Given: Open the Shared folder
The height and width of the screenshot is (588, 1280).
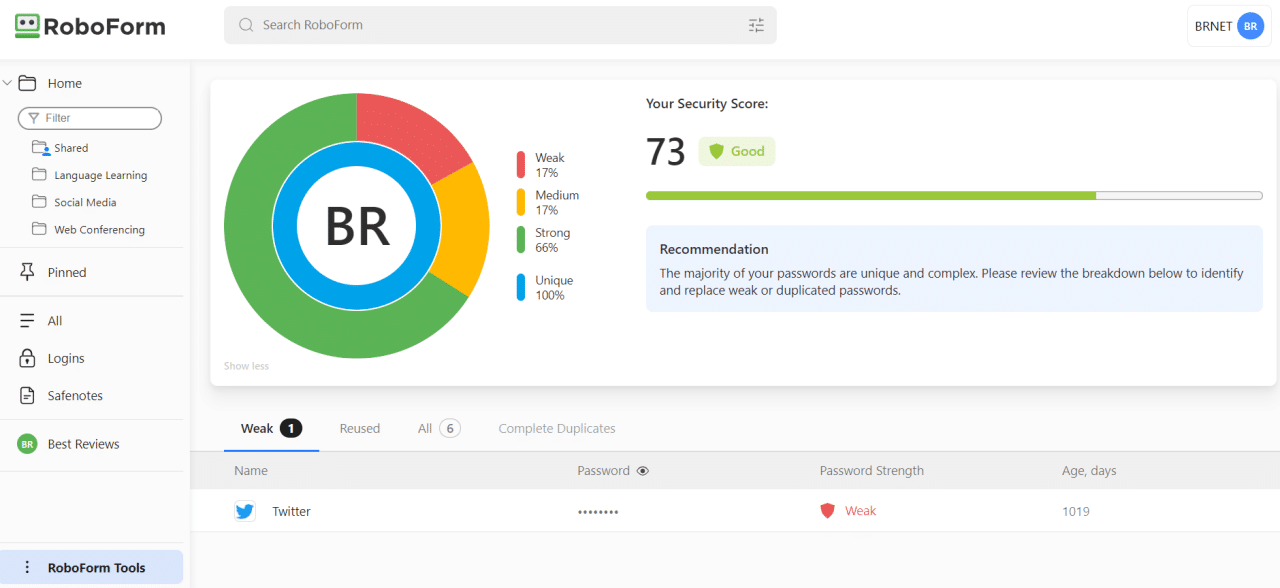Looking at the screenshot, I should (70, 148).
